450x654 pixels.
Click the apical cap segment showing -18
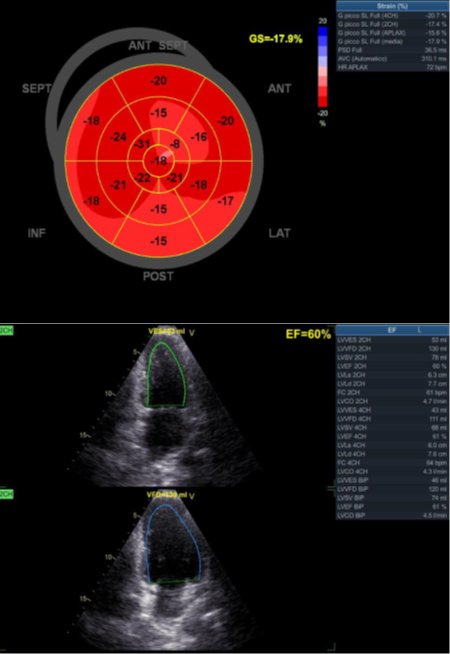pyautogui.click(x=159, y=161)
